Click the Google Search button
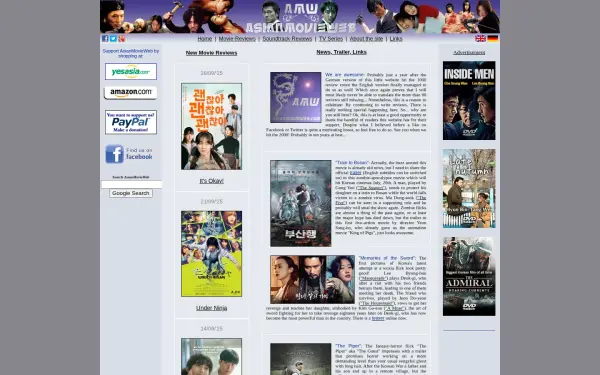Viewport: 600px width, 375px height. (131, 193)
